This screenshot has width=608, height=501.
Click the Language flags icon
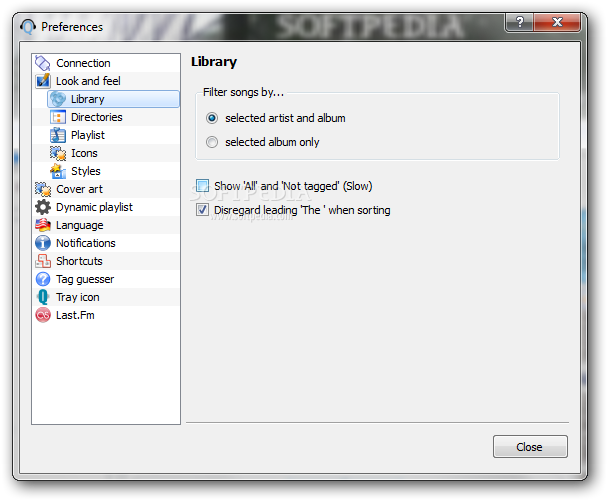[43, 225]
